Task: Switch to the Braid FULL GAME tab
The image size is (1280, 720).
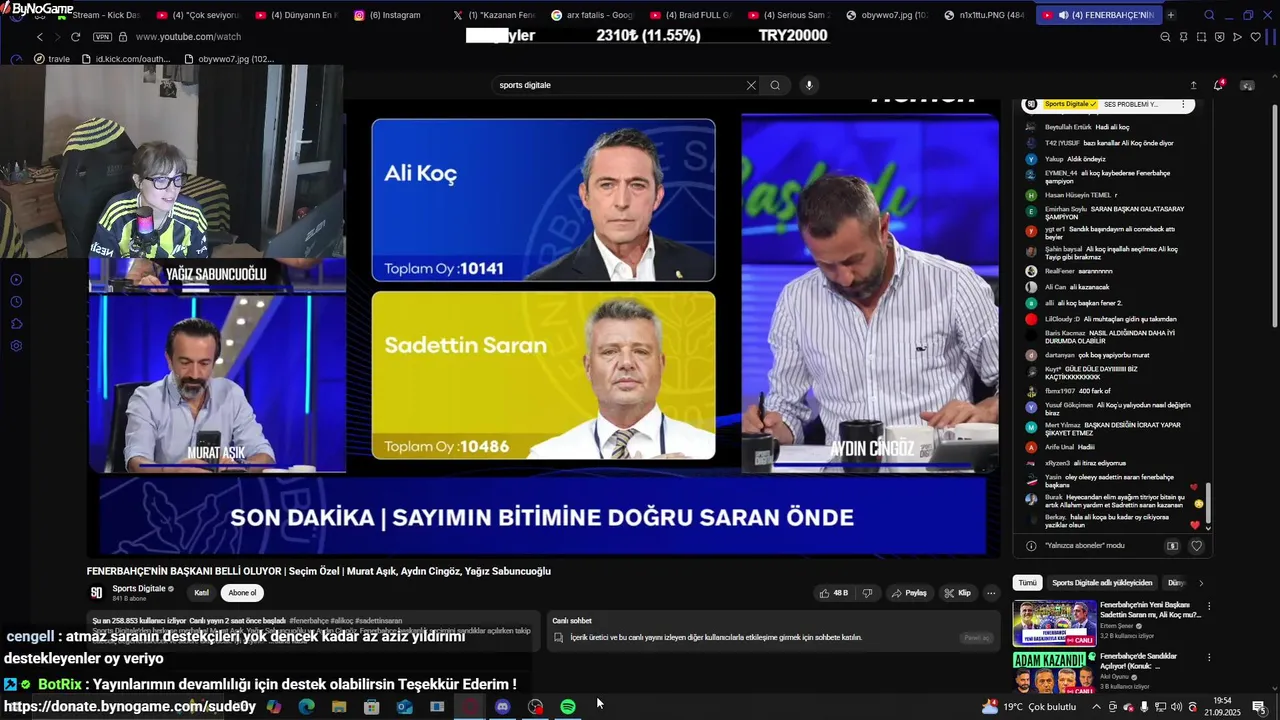Action: click(x=690, y=15)
